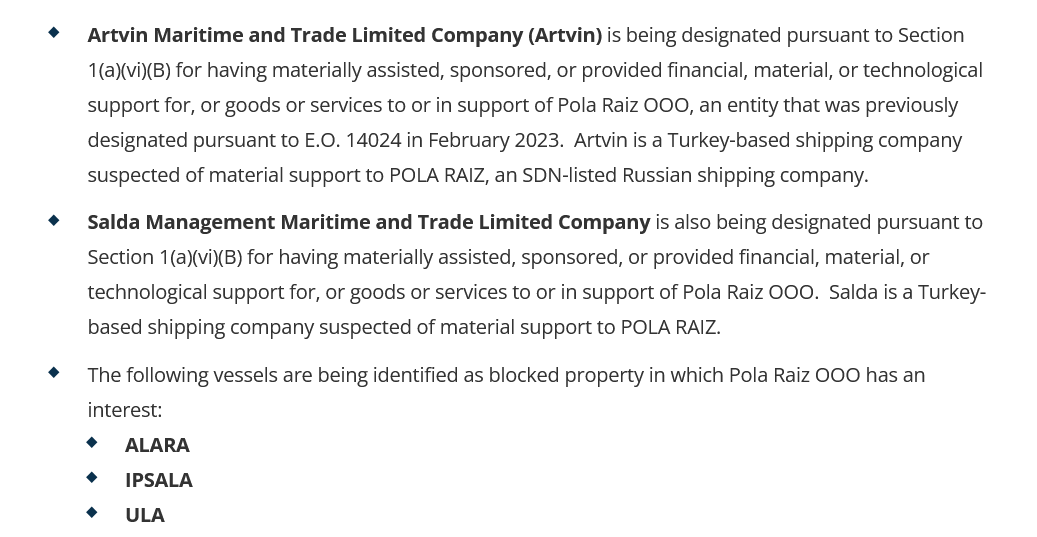Click the diamond bullet next to IPSALA
The width and height of the screenshot is (1037, 537).
click(92, 477)
